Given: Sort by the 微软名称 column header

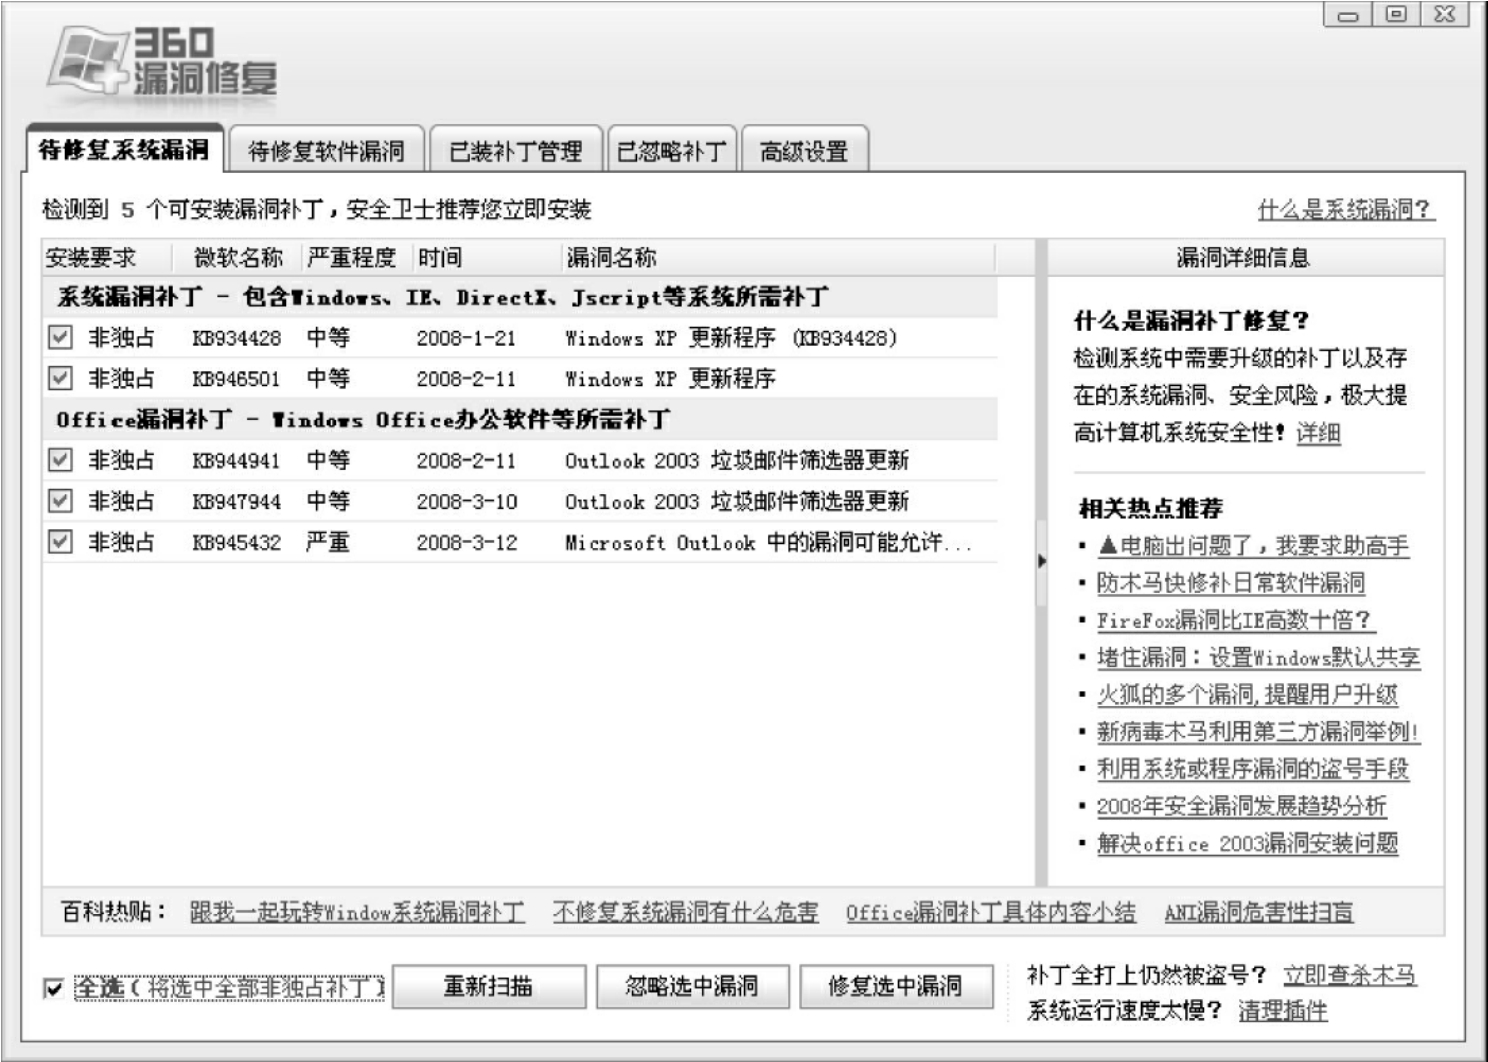Looking at the screenshot, I should pos(239,258).
